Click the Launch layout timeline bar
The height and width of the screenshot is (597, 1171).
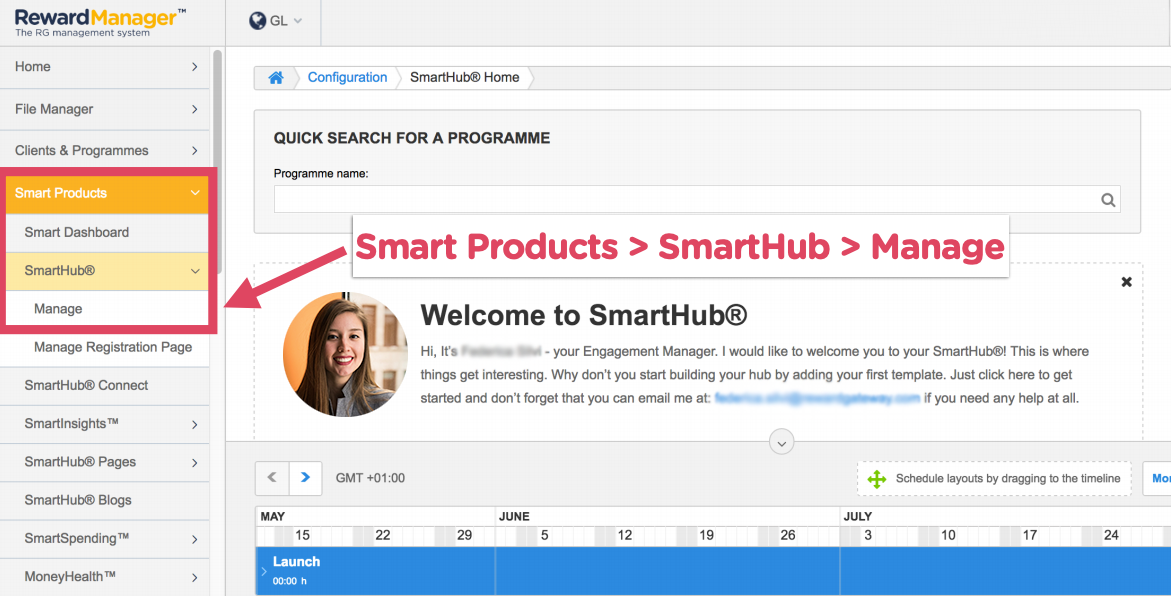click(713, 571)
